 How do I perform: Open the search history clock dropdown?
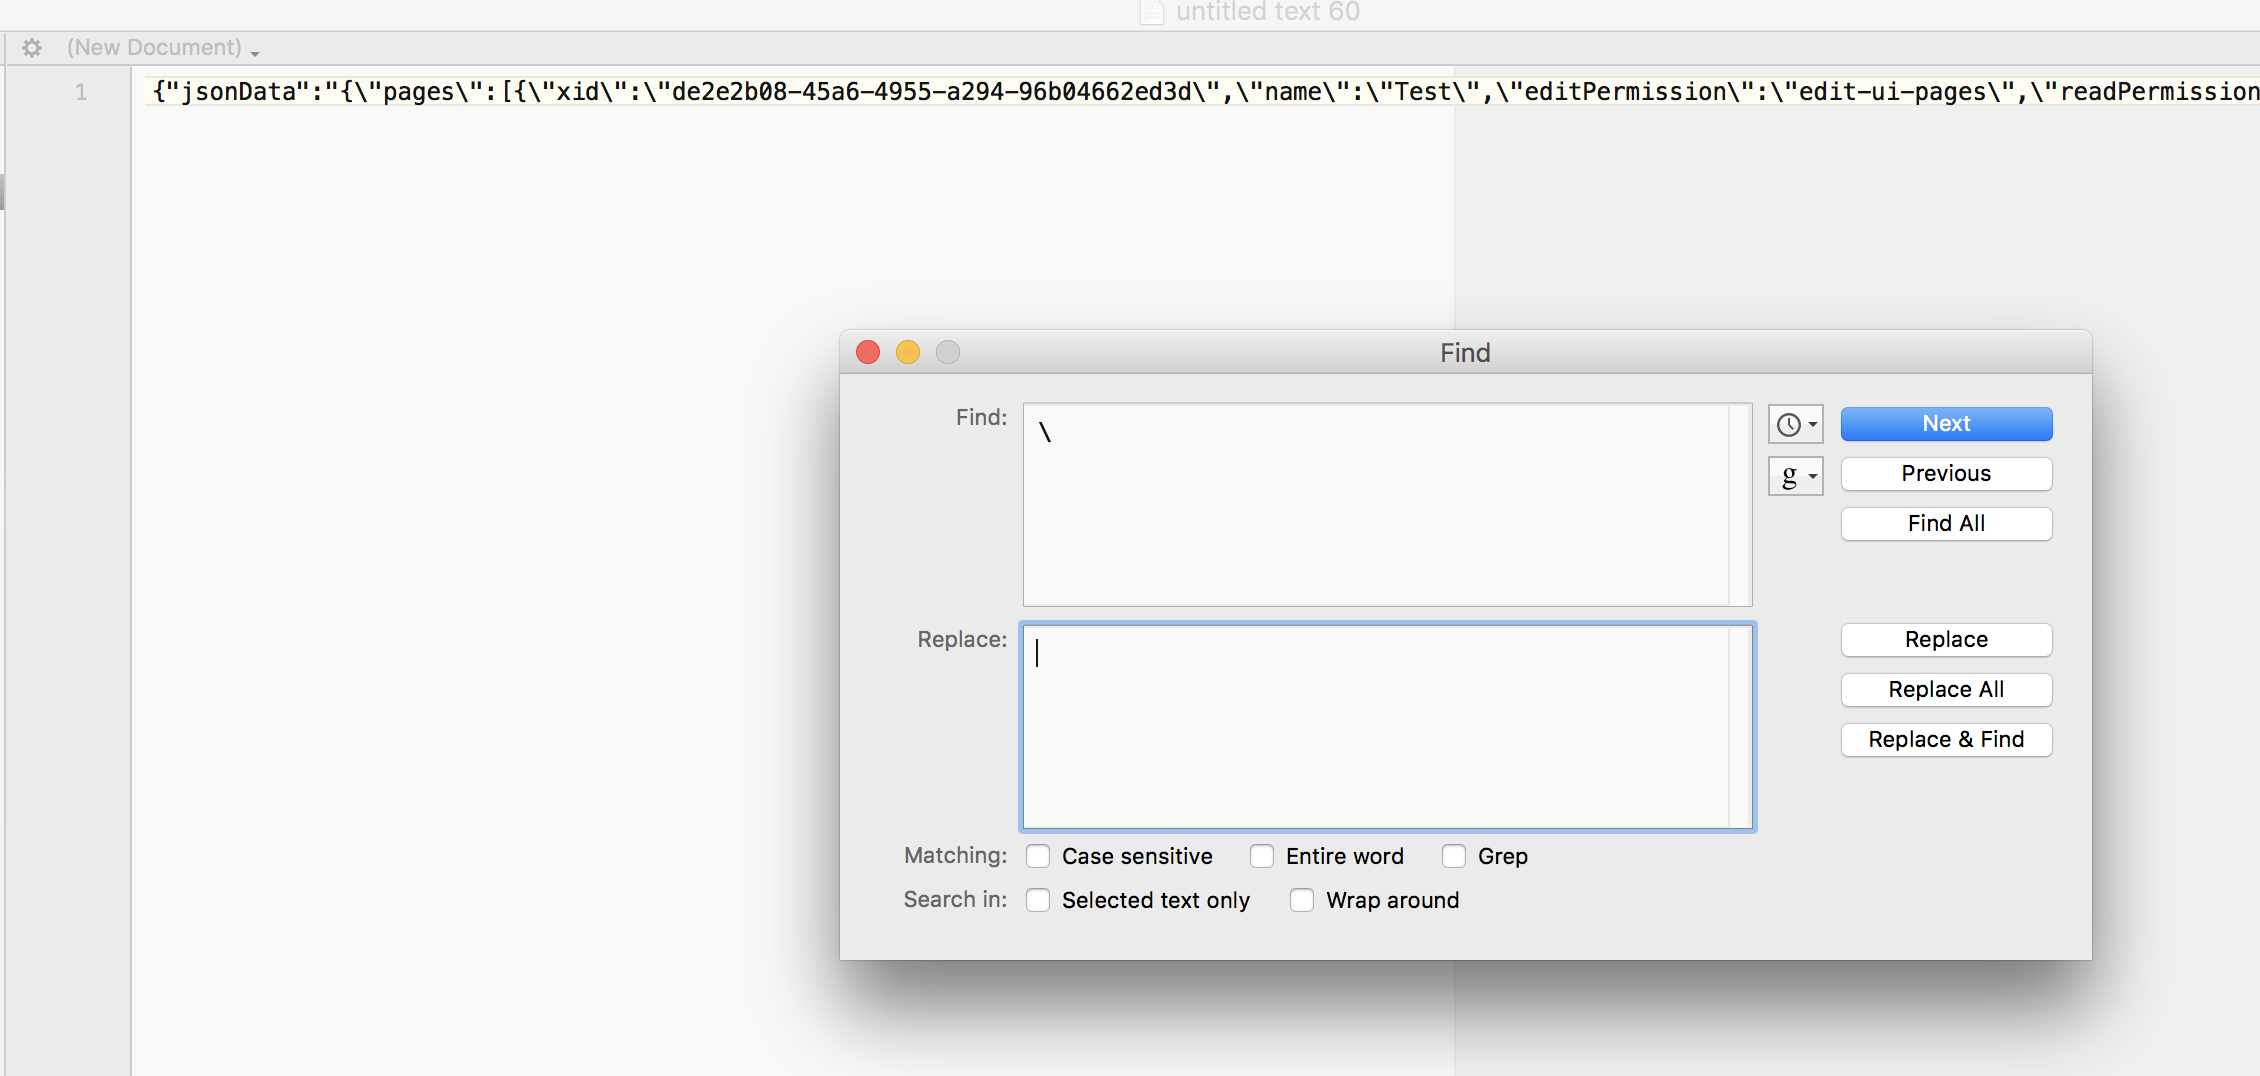click(x=1795, y=424)
